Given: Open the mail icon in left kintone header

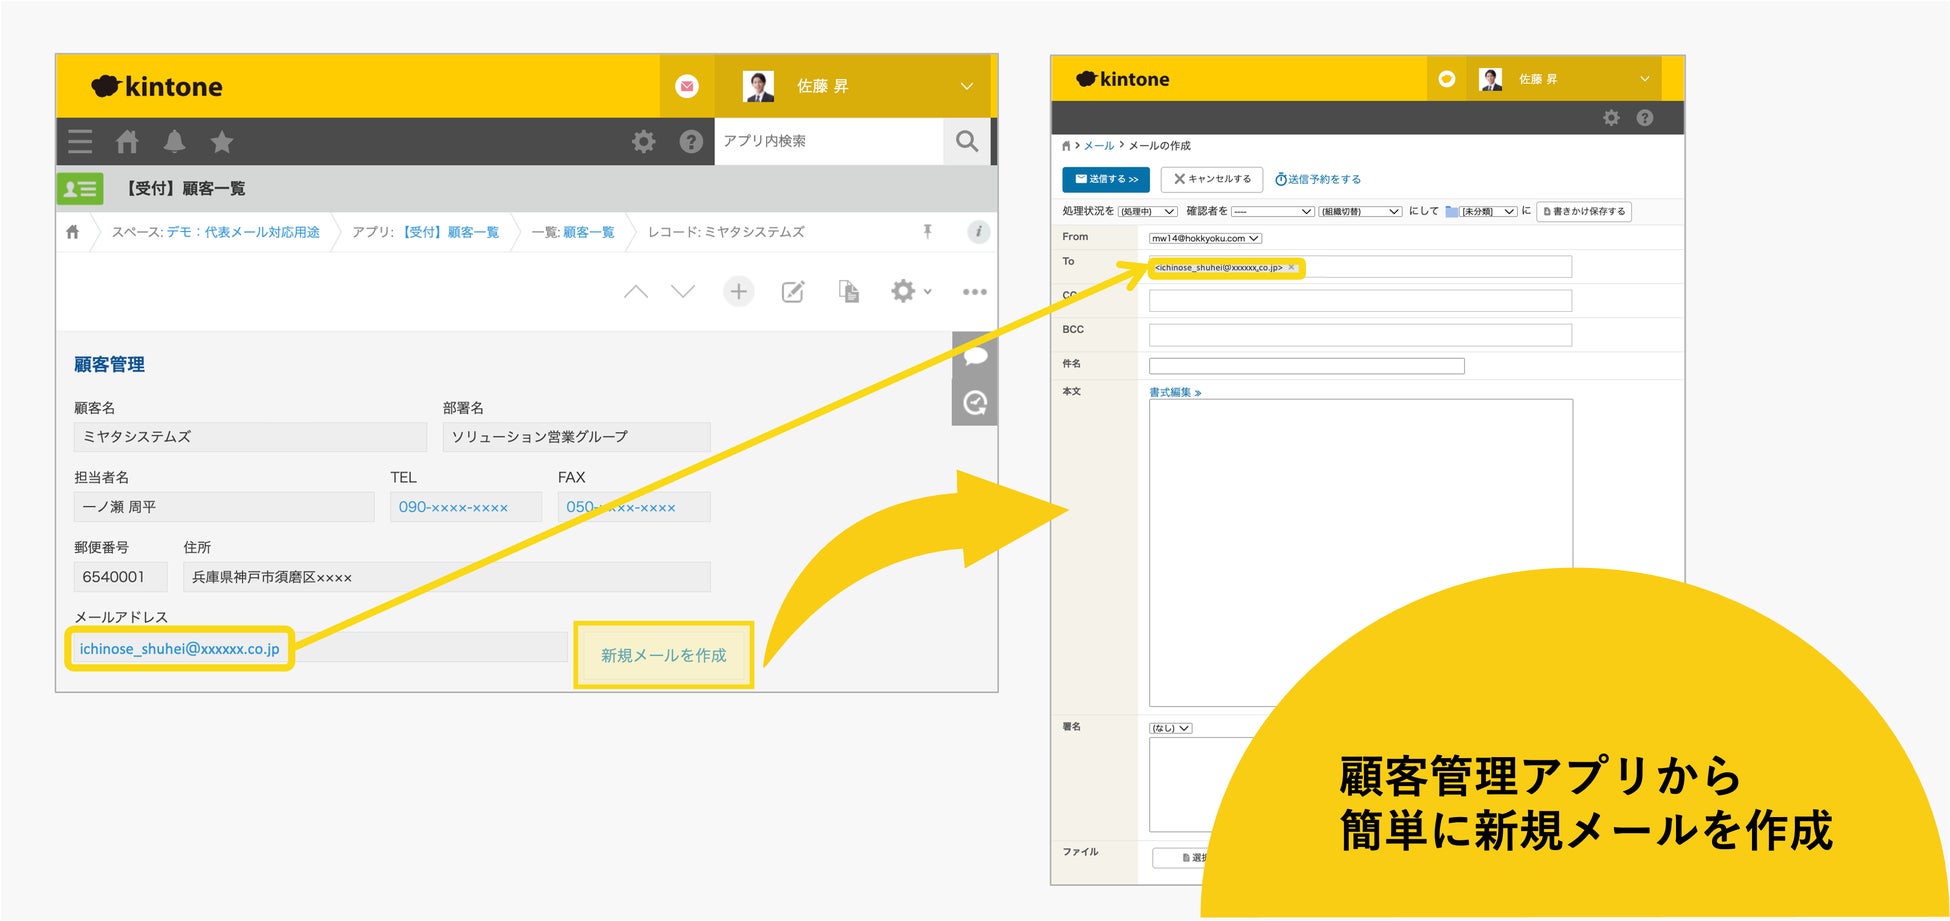Looking at the screenshot, I should 687,86.
